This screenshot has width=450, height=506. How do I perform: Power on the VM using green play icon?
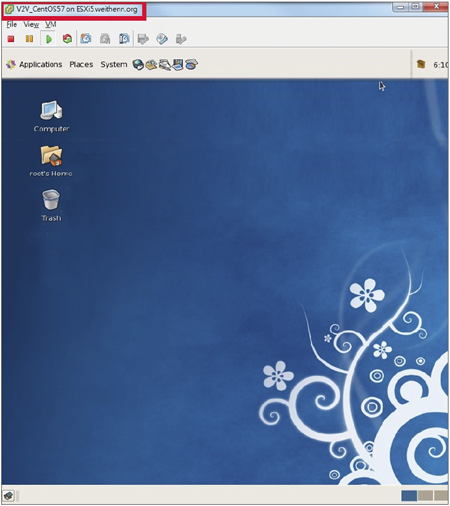point(49,39)
